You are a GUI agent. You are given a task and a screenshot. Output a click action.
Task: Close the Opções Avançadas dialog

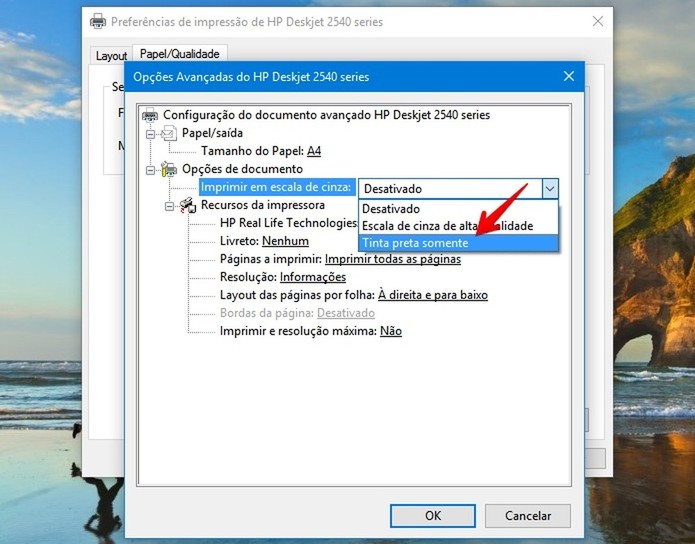pyautogui.click(x=569, y=76)
